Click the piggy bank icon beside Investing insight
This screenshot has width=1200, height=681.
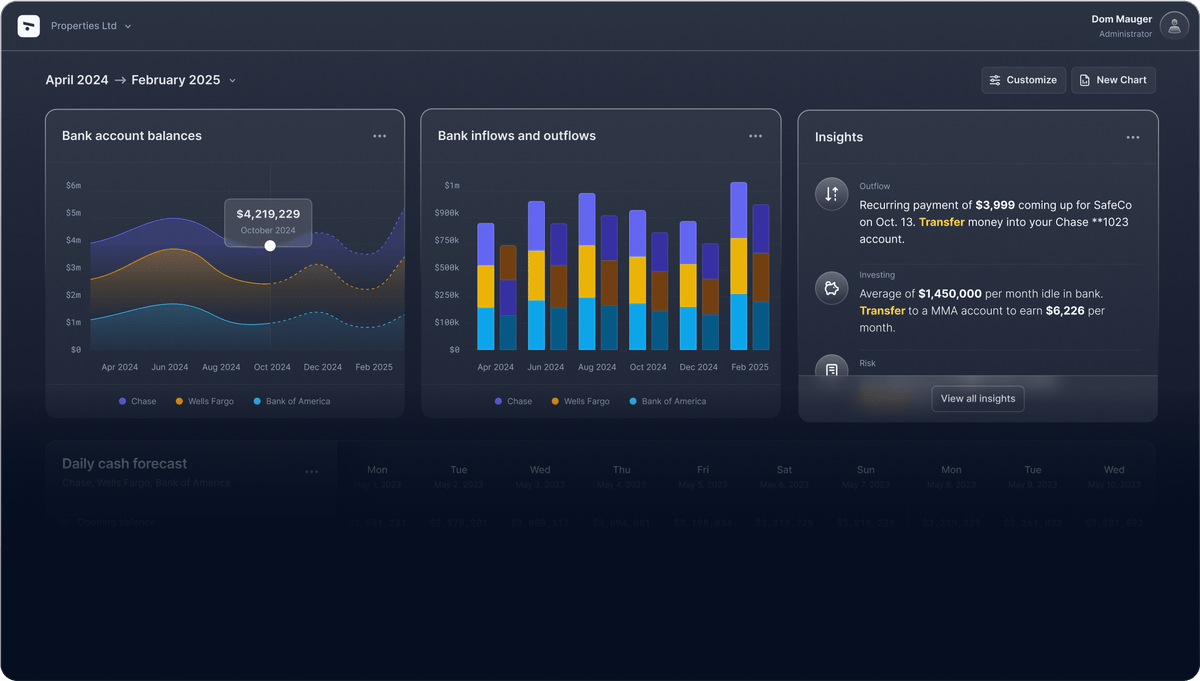(x=831, y=287)
